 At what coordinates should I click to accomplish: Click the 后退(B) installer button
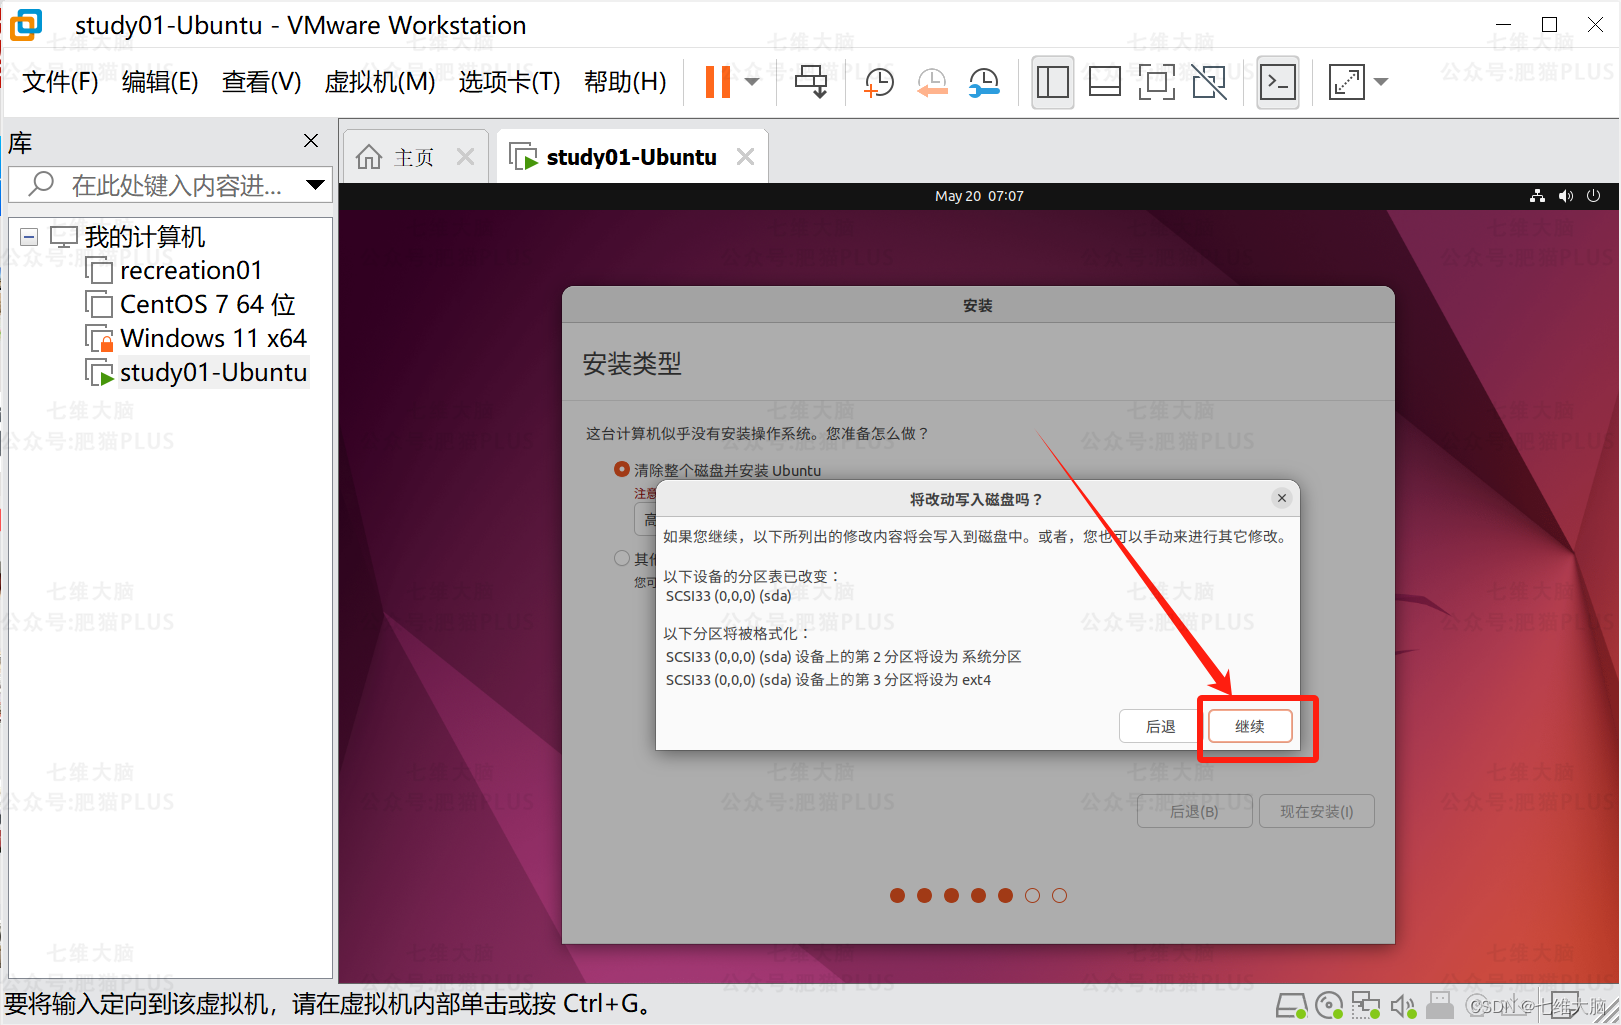pyautogui.click(x=1194, y=811)
